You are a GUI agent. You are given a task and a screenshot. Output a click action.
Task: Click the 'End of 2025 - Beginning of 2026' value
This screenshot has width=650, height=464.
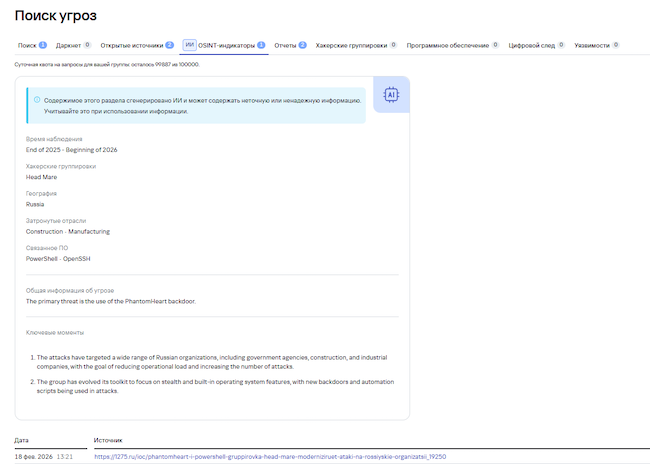tap(71, 150)
